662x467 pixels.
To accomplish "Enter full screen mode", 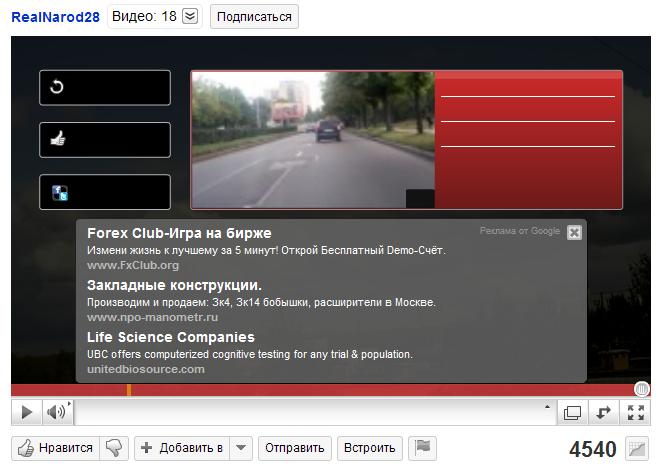I will (635, 411).
